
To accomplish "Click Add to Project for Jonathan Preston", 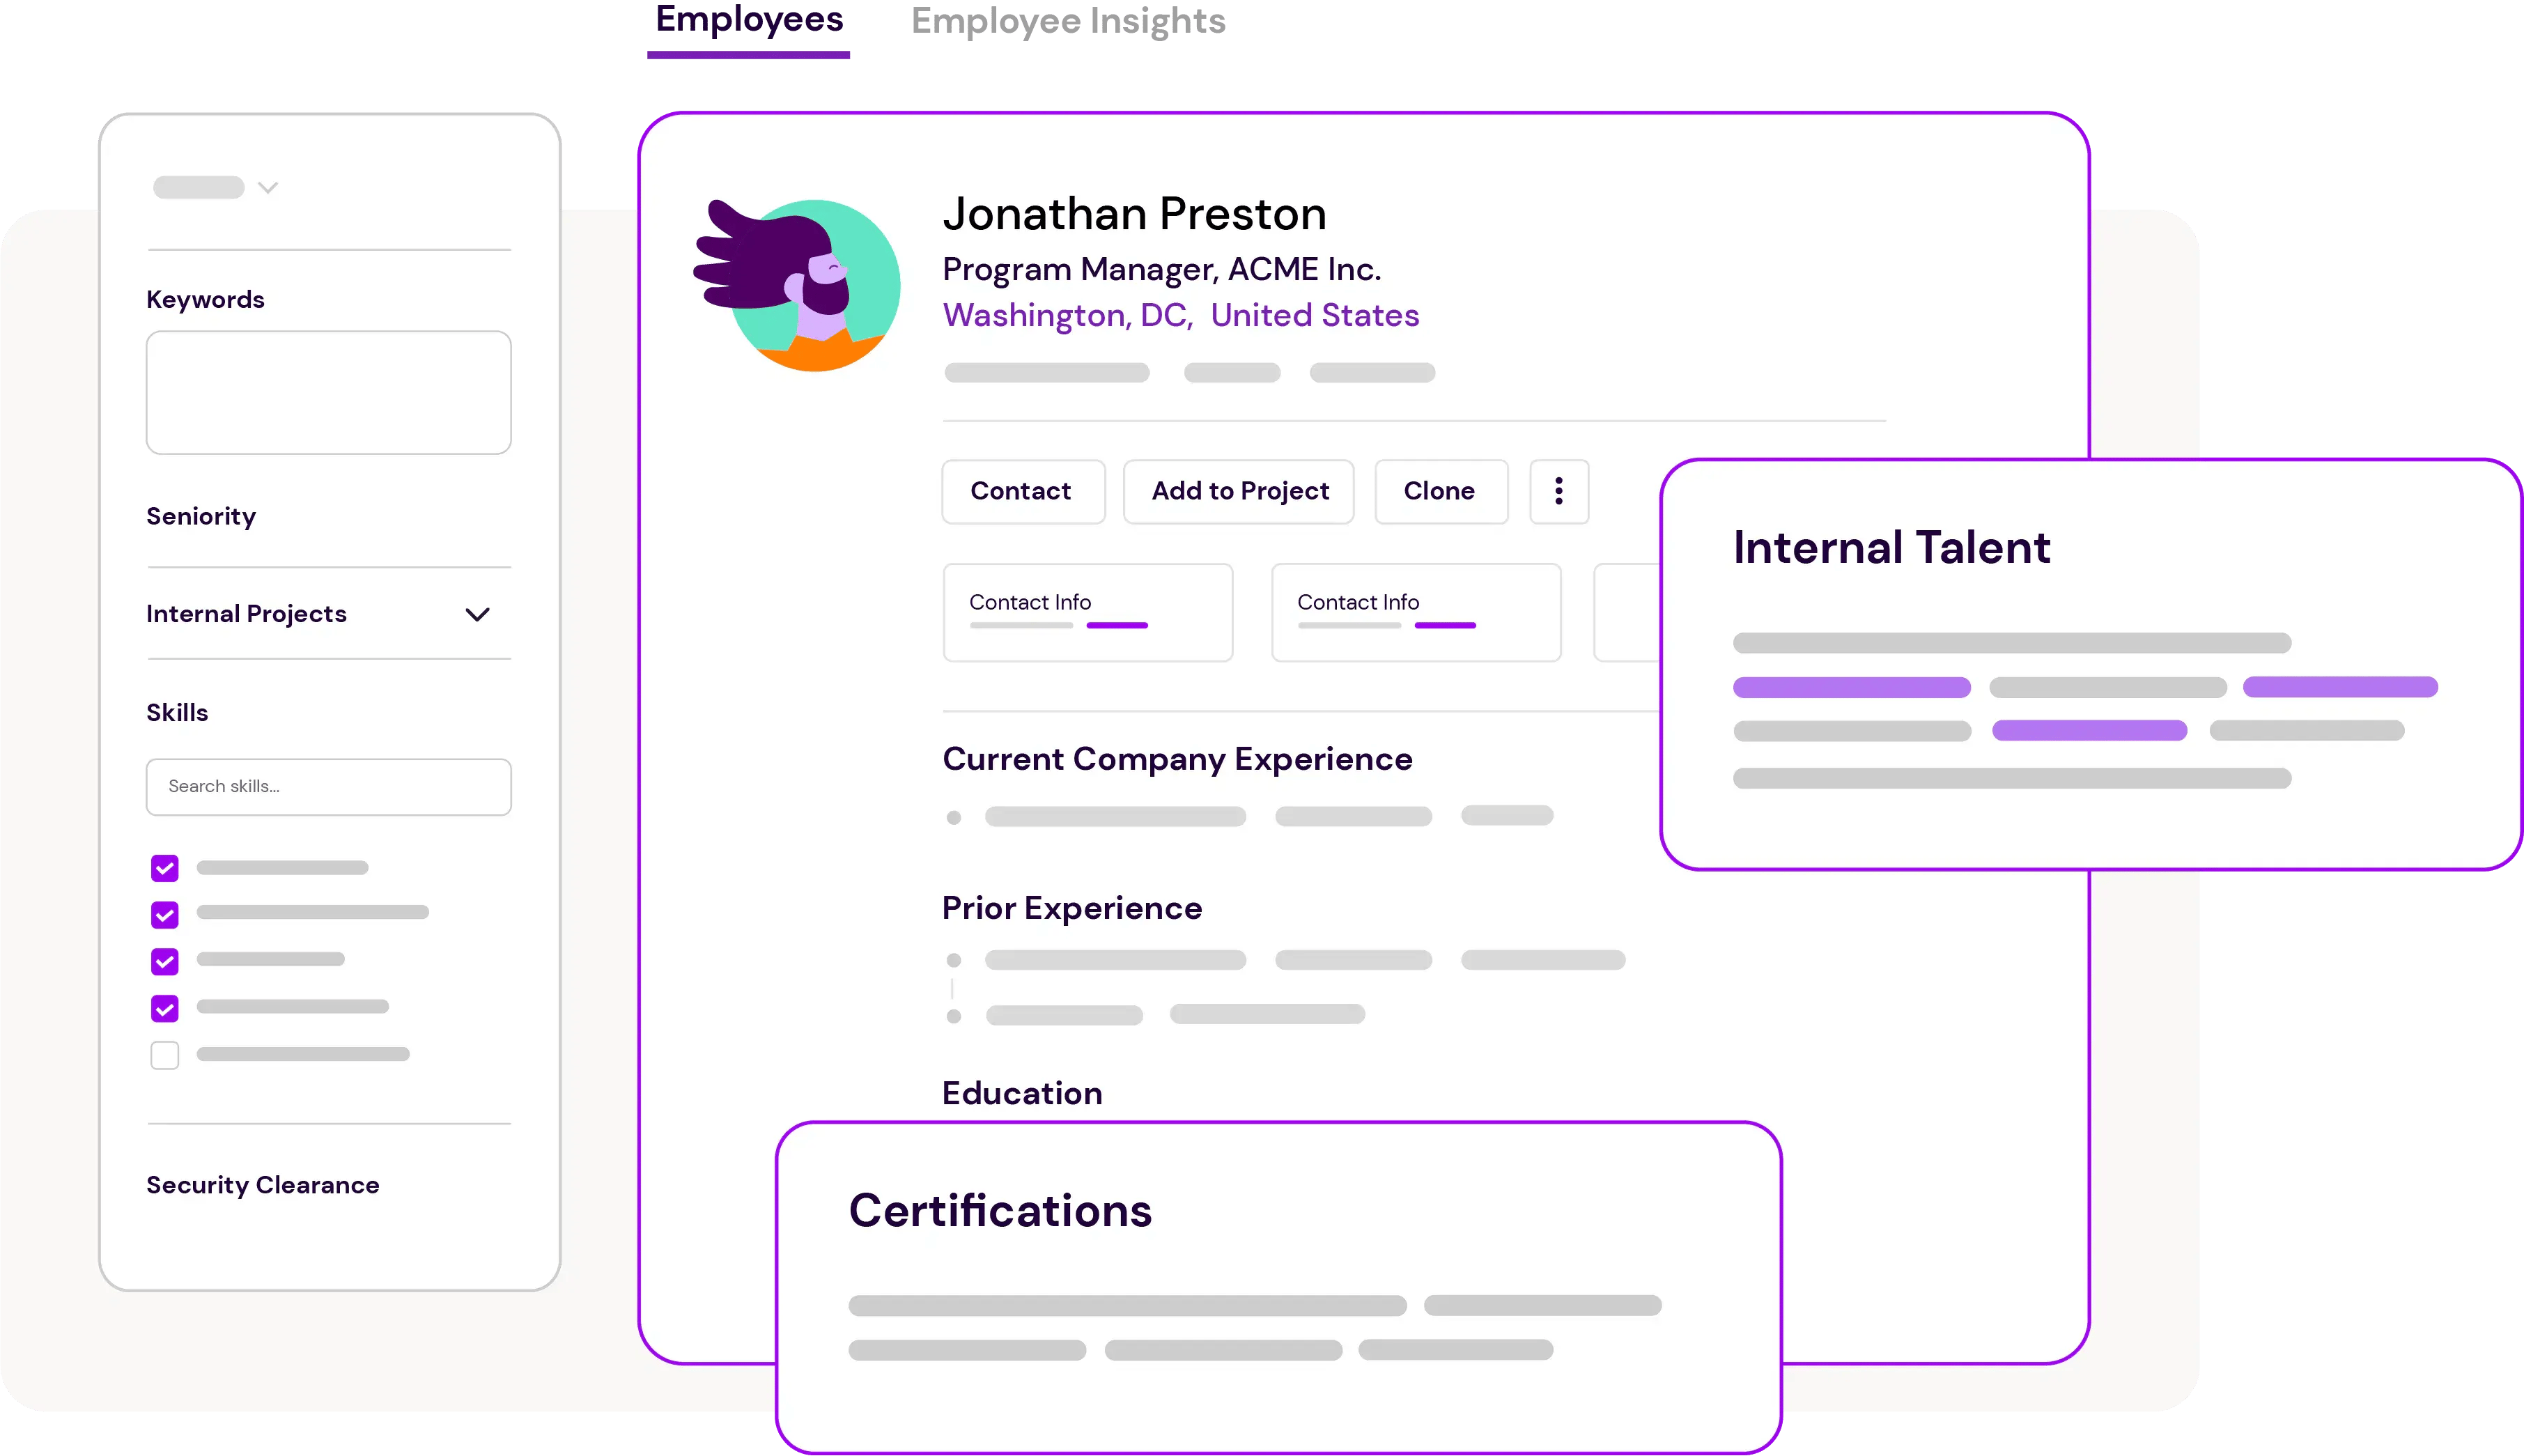I will tap(1239, 490).
